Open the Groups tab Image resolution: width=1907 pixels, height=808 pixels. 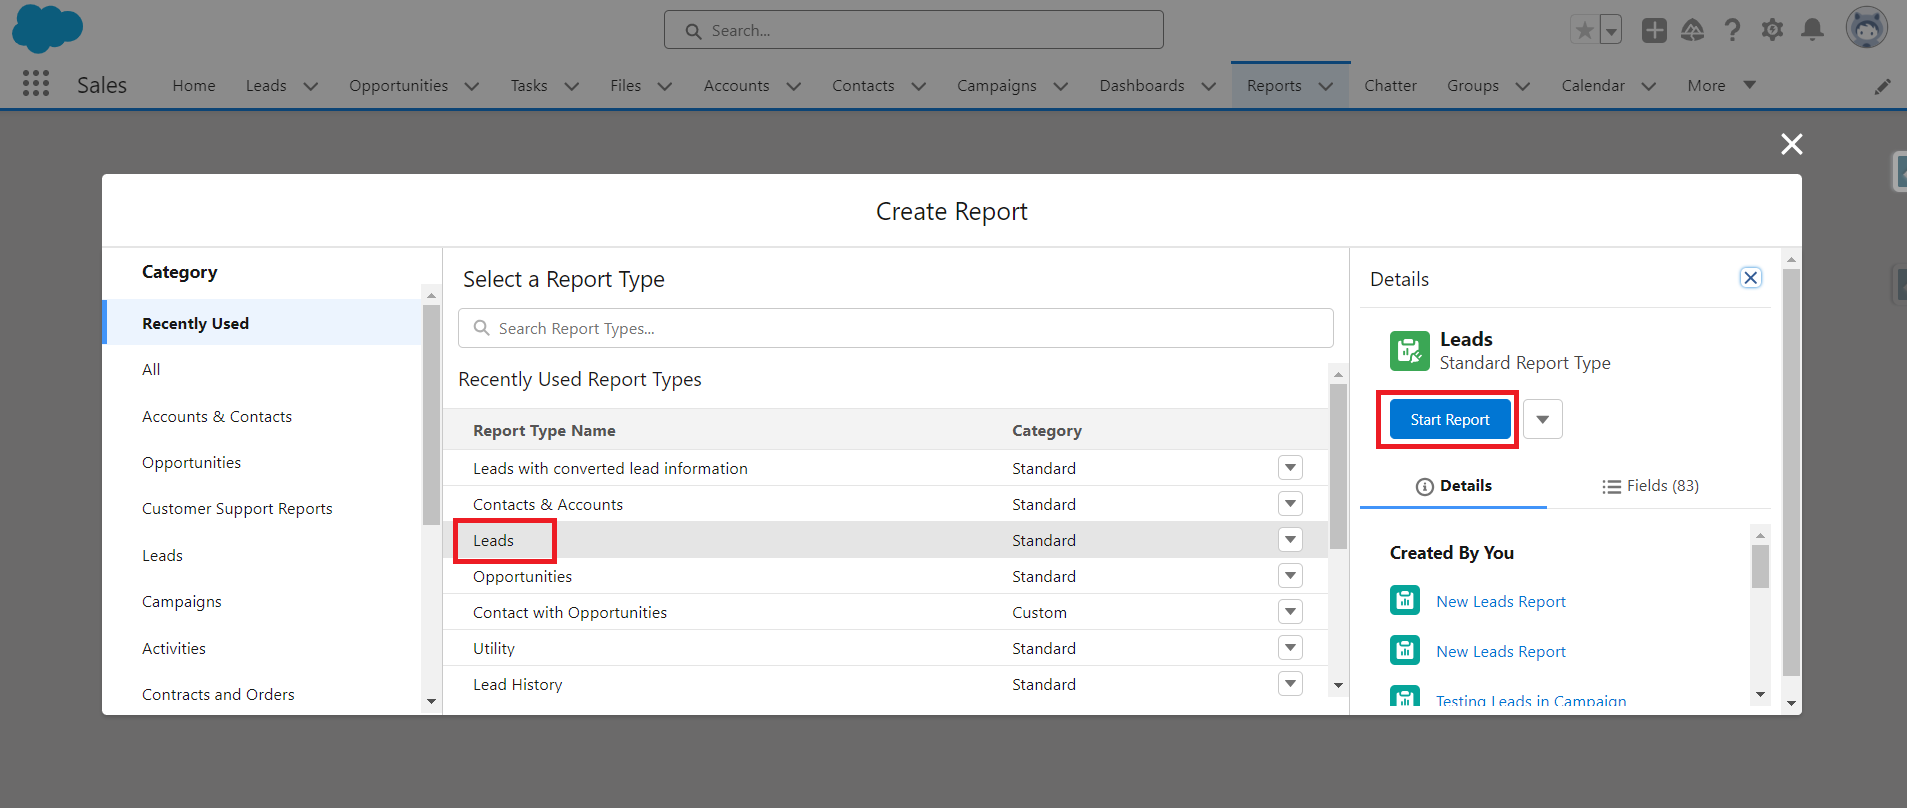1472,86
